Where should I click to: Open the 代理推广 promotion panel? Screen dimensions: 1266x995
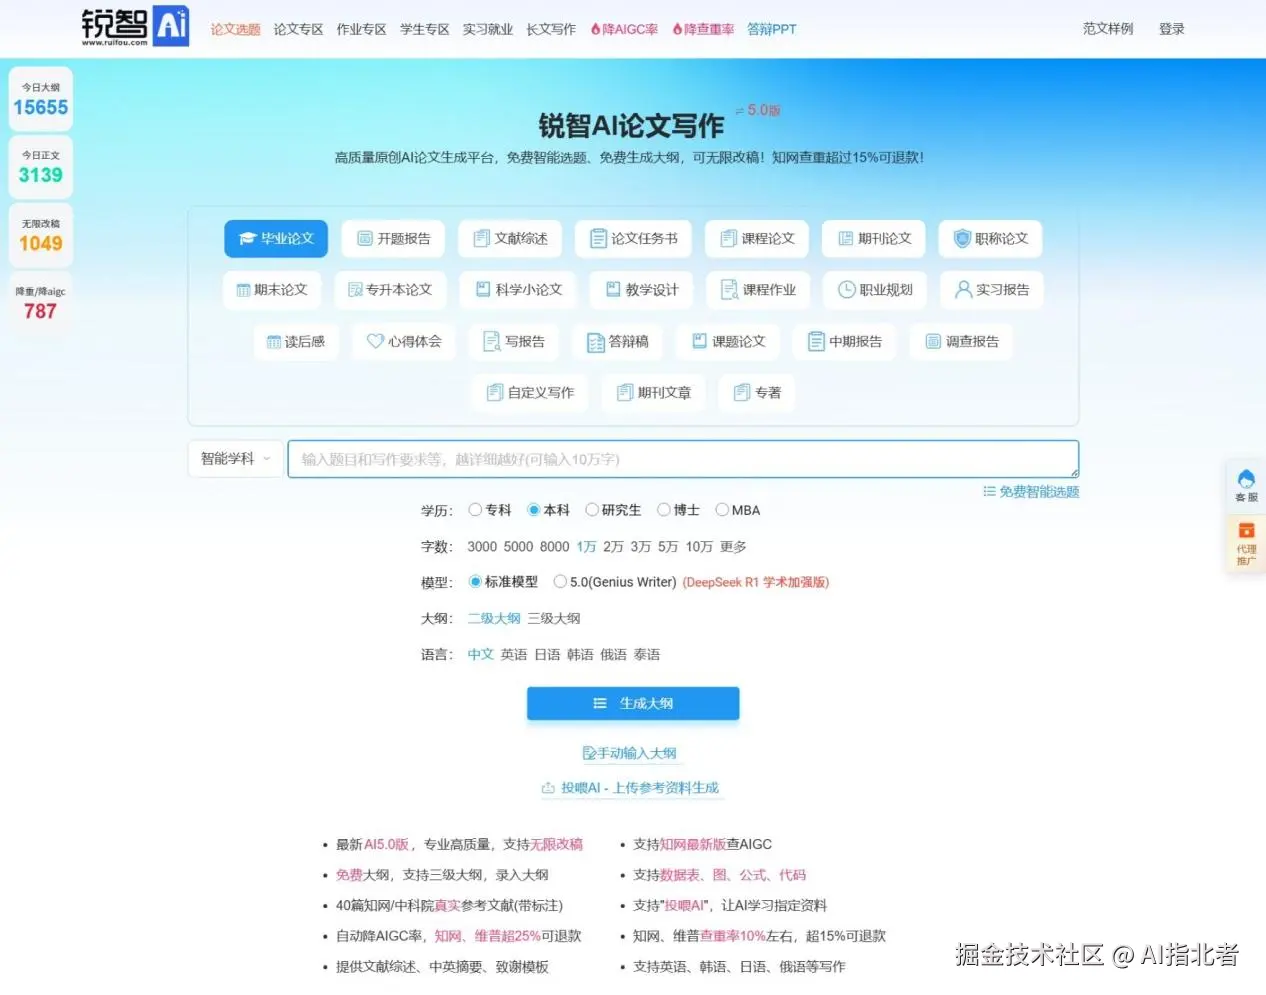(1245, 545)
